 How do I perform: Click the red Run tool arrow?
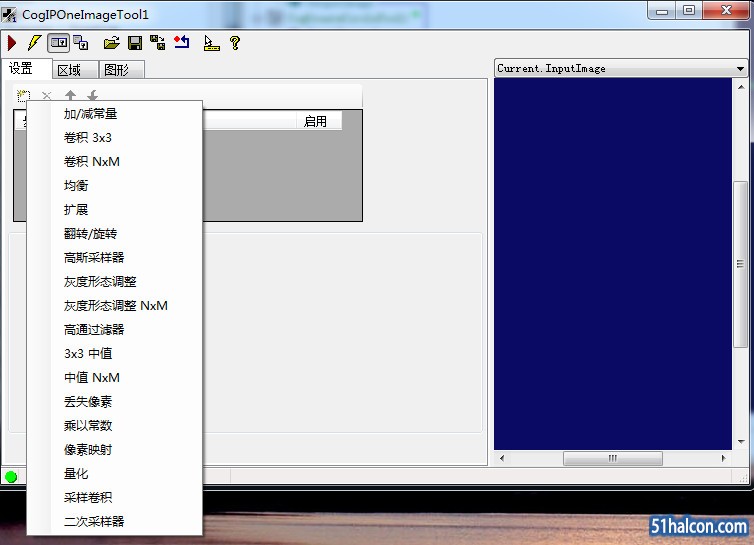[12, 43]
